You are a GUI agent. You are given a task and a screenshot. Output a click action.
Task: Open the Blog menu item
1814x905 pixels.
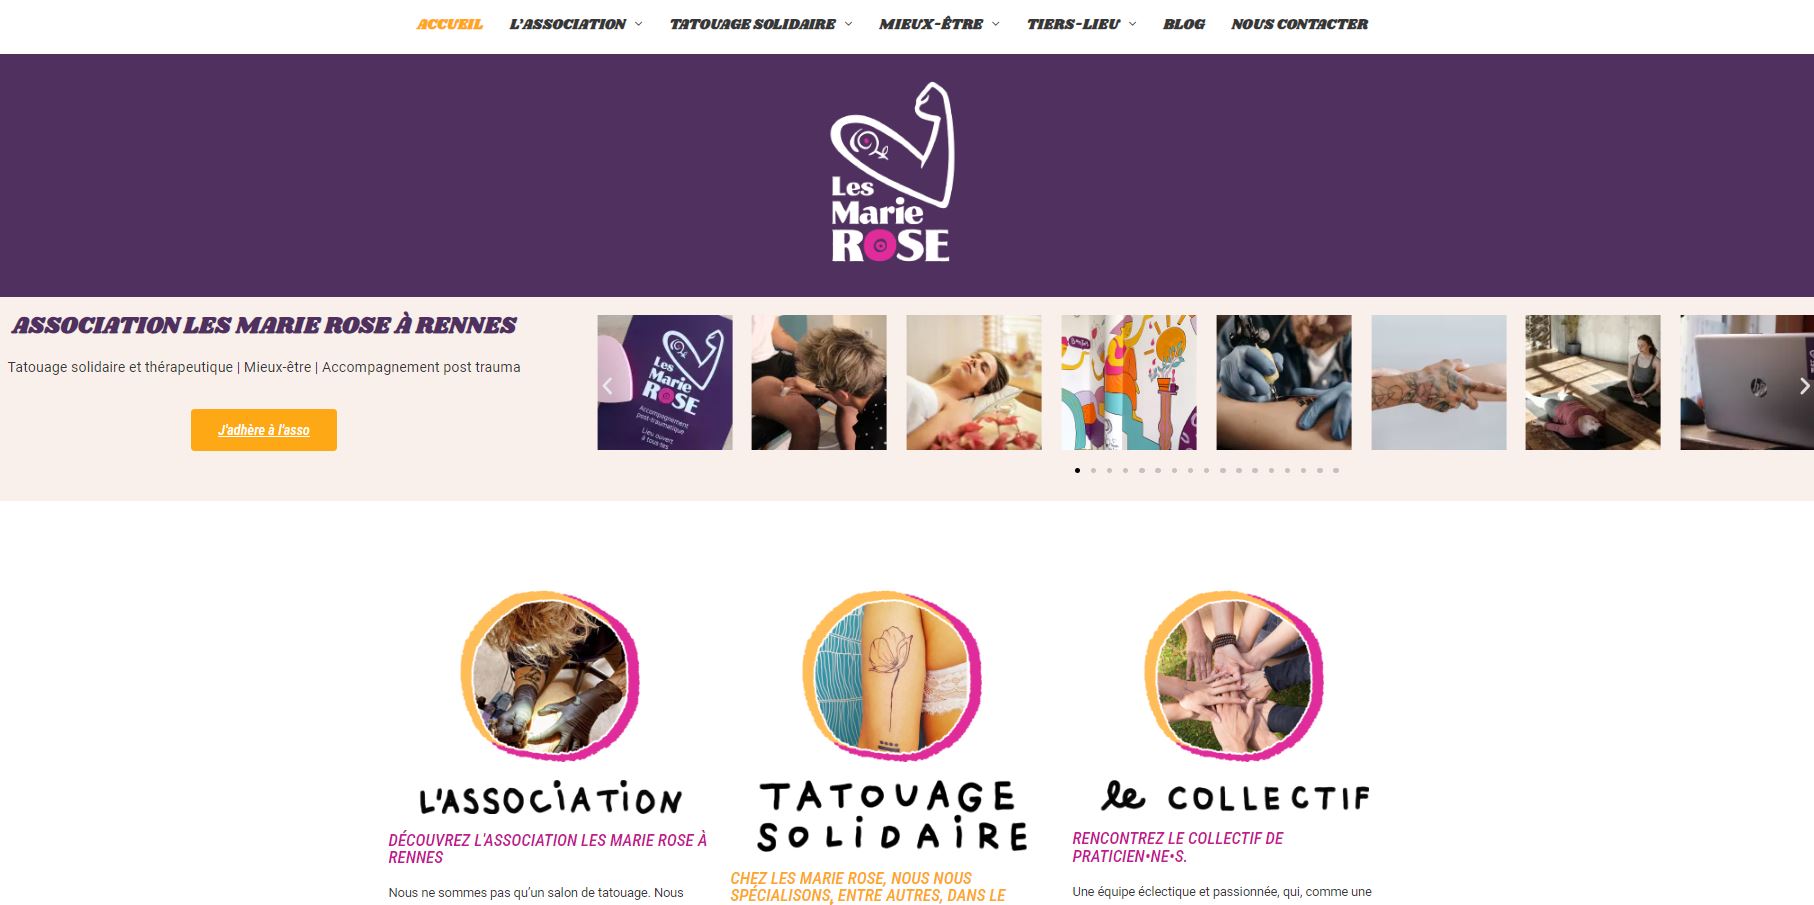pos(1184,24)
